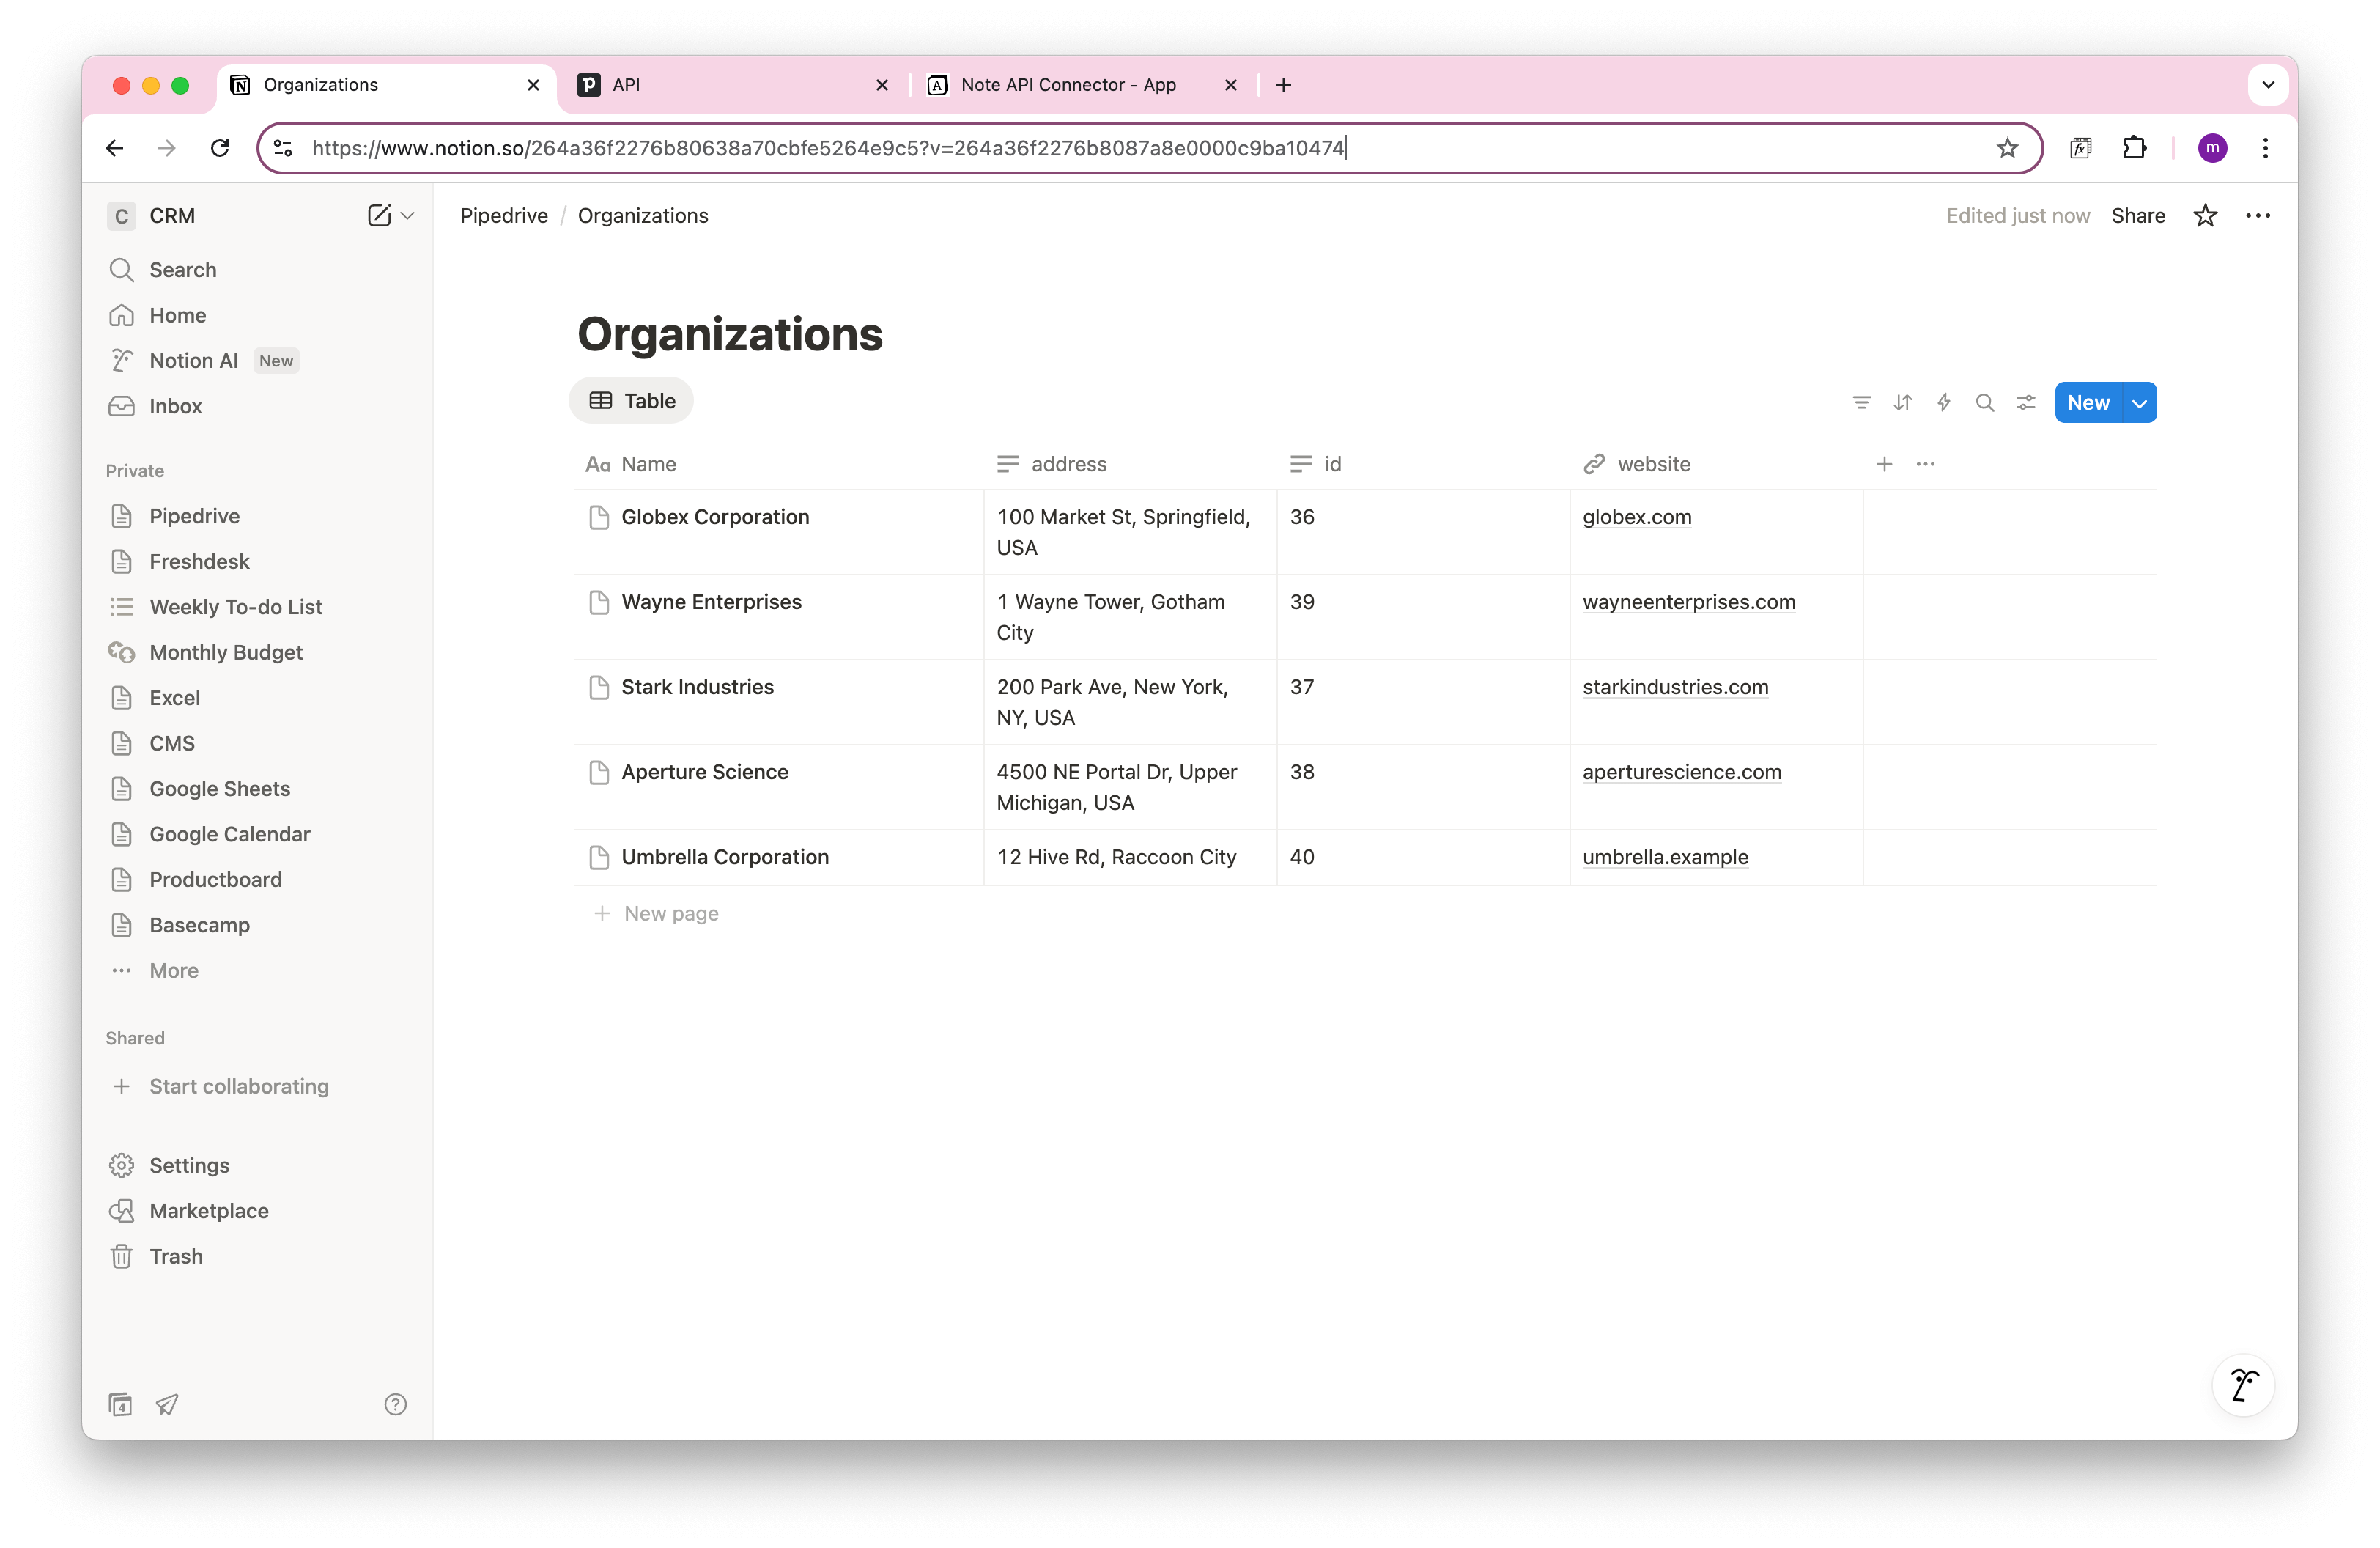Open the website column header menu

pyautogui.click(x=1716, y=464)
